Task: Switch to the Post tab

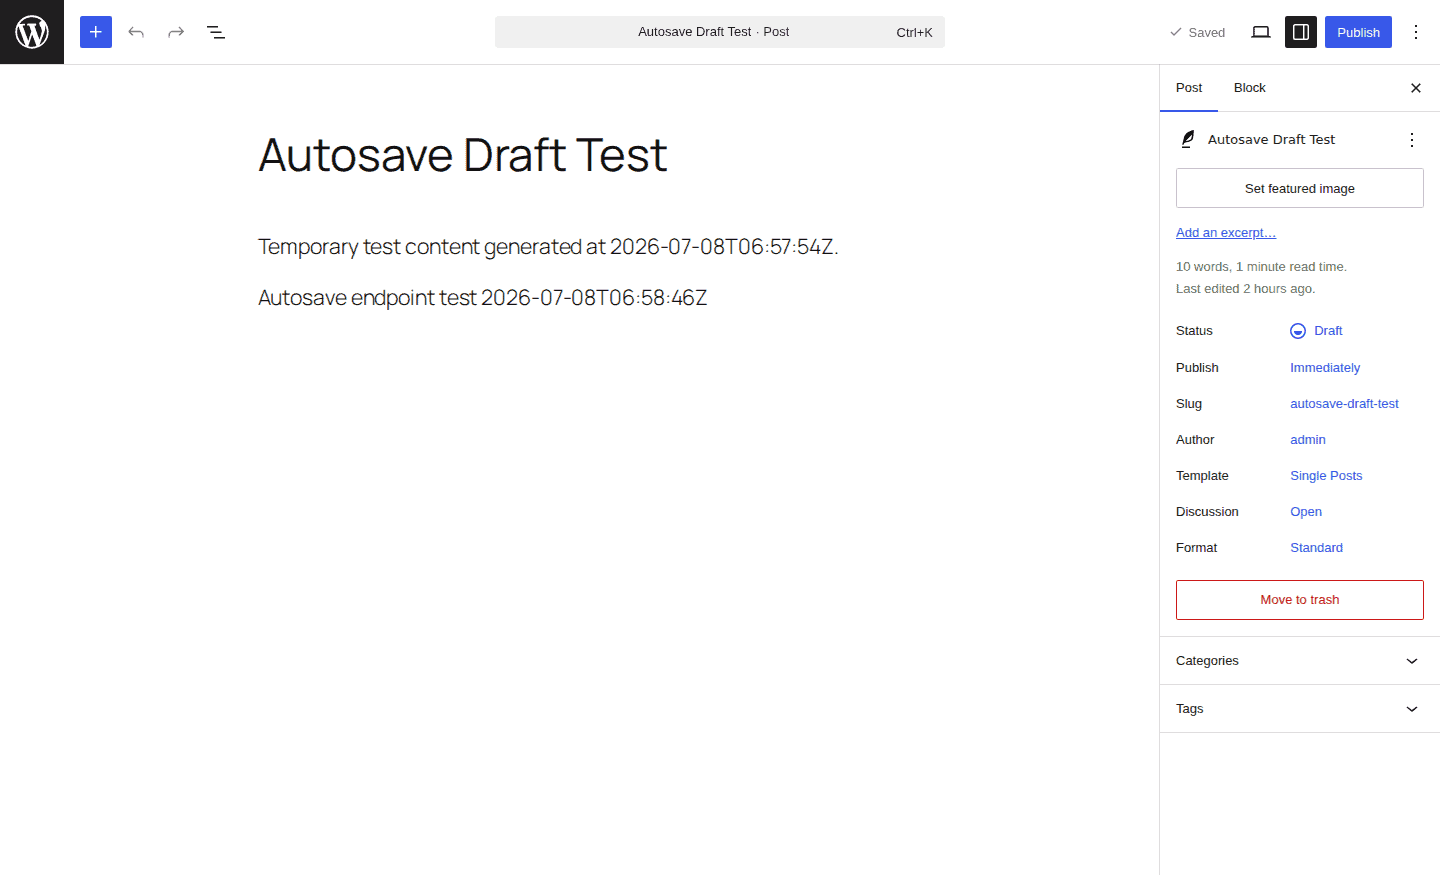Action: coord(1189,88)
